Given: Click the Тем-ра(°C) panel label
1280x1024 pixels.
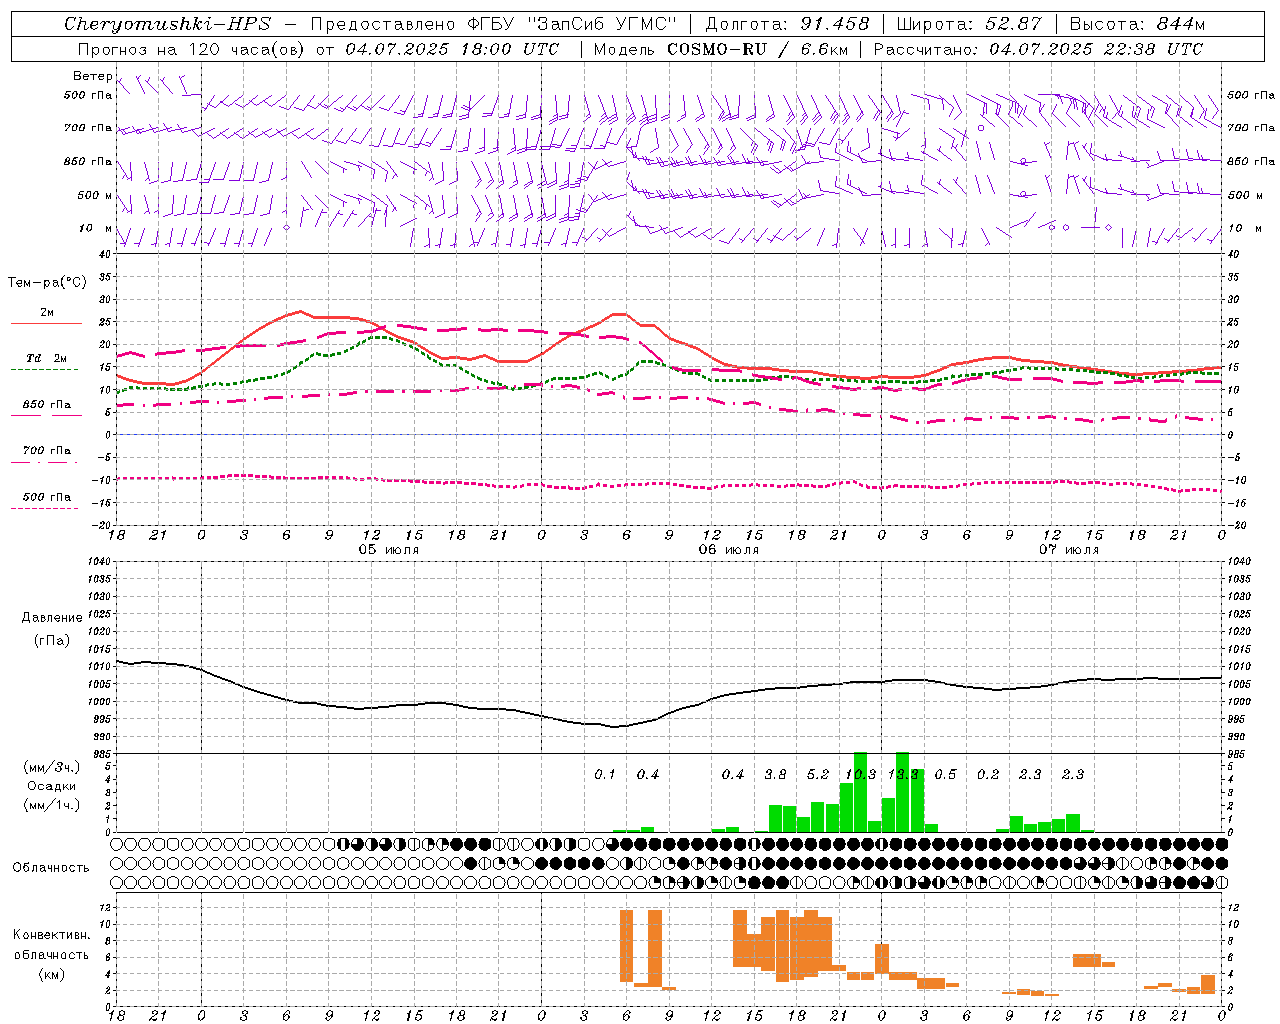Looking at the screenshot, I should 47,283.
